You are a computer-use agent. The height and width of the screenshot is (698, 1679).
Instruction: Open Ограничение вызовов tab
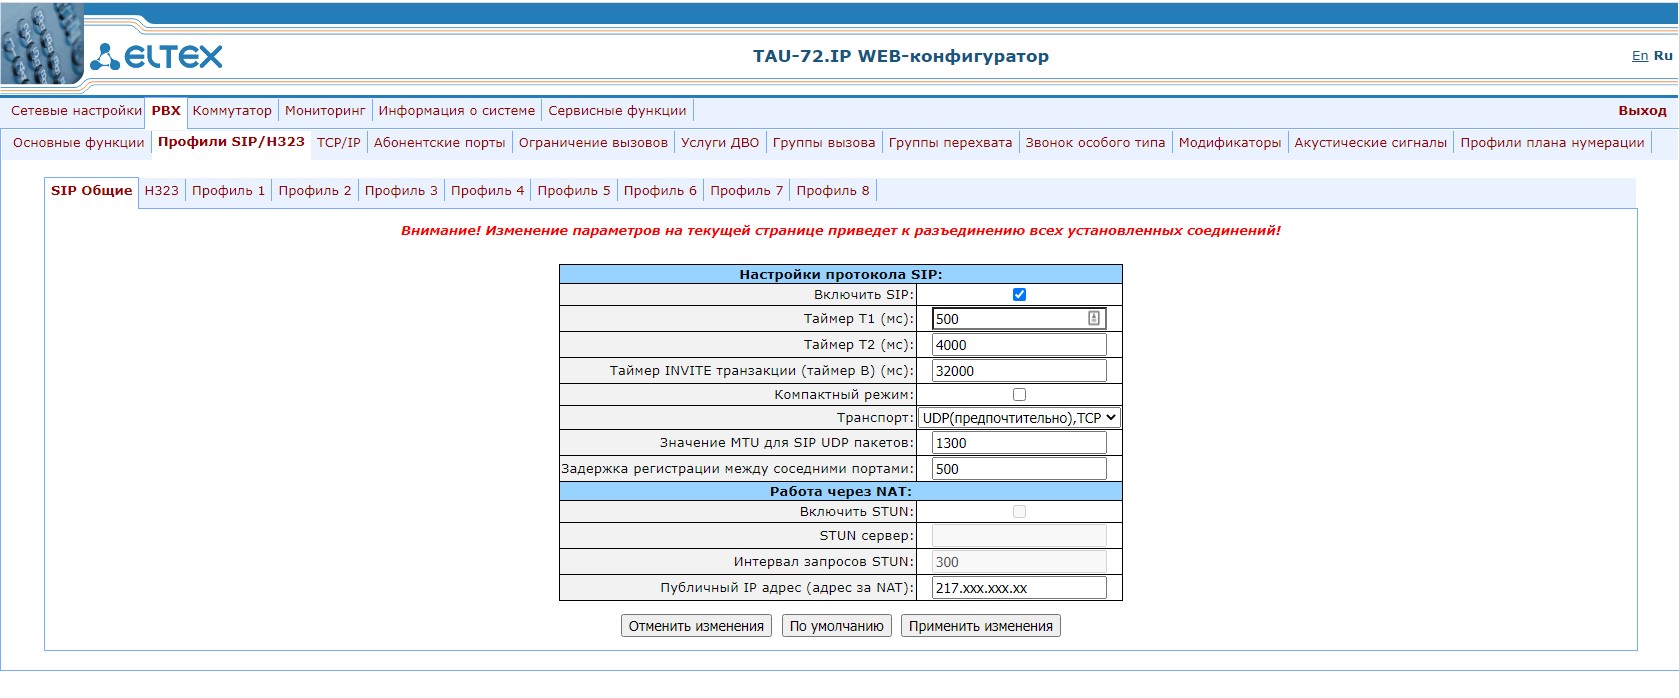pyautogui.click(x=593, y=143)
